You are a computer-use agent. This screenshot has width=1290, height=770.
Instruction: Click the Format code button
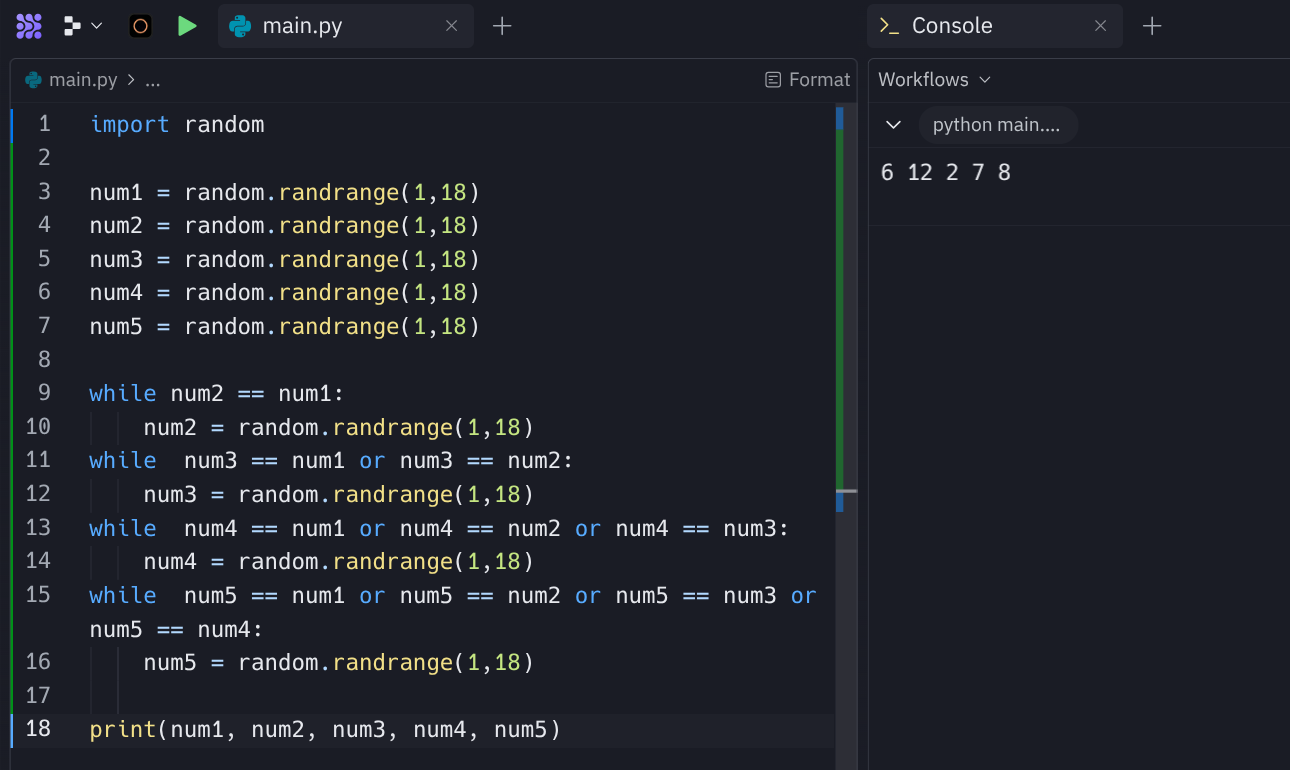coord(807,80)
